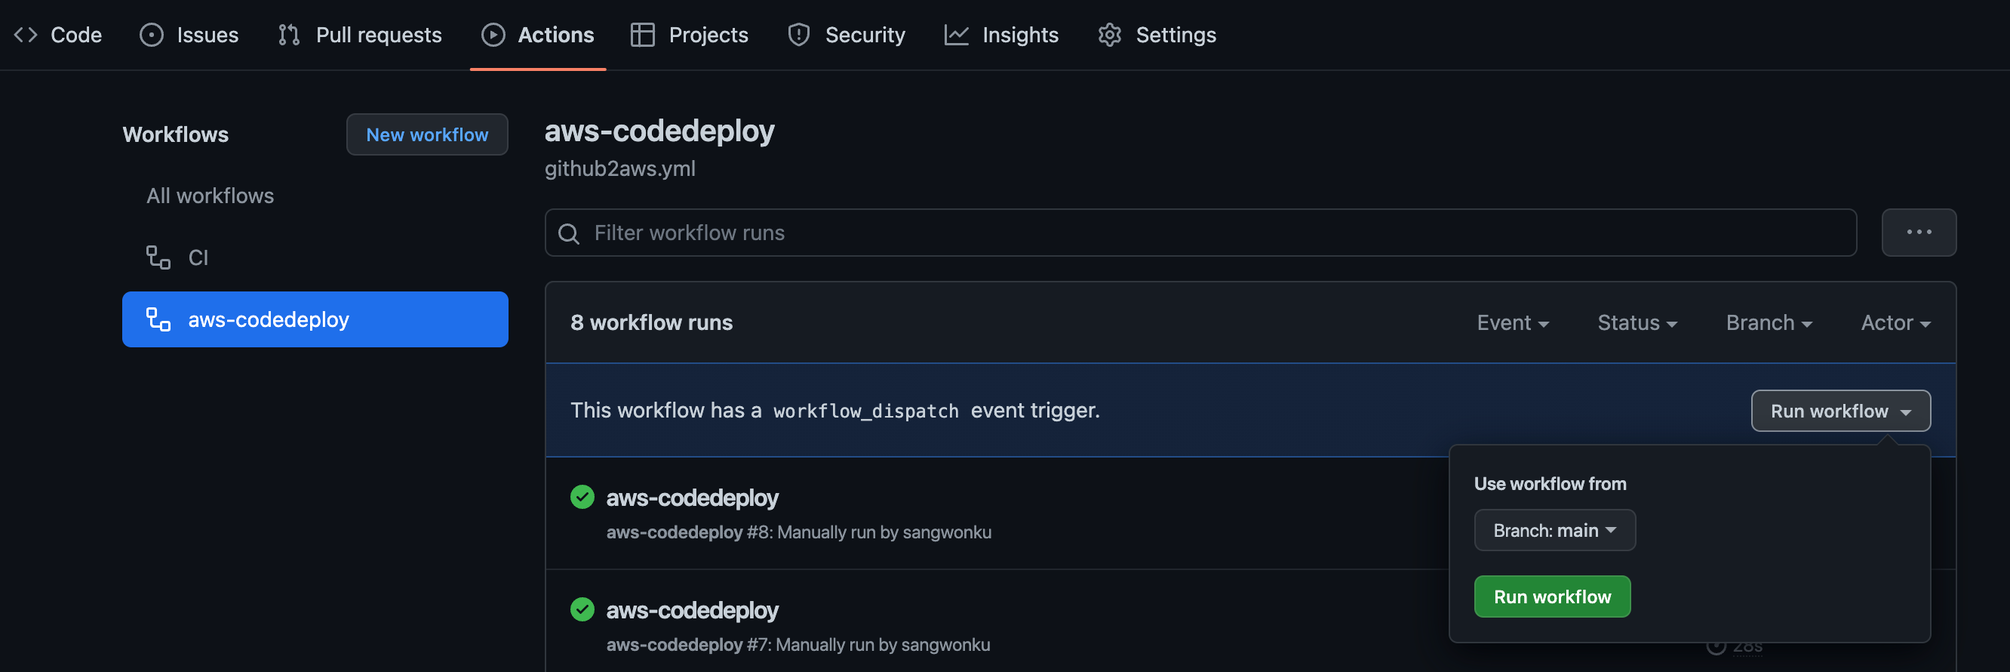The height and width of the screenshot is (672, 2010).
Task: Click the Security shield icon
Action: (x=798, y=34)
